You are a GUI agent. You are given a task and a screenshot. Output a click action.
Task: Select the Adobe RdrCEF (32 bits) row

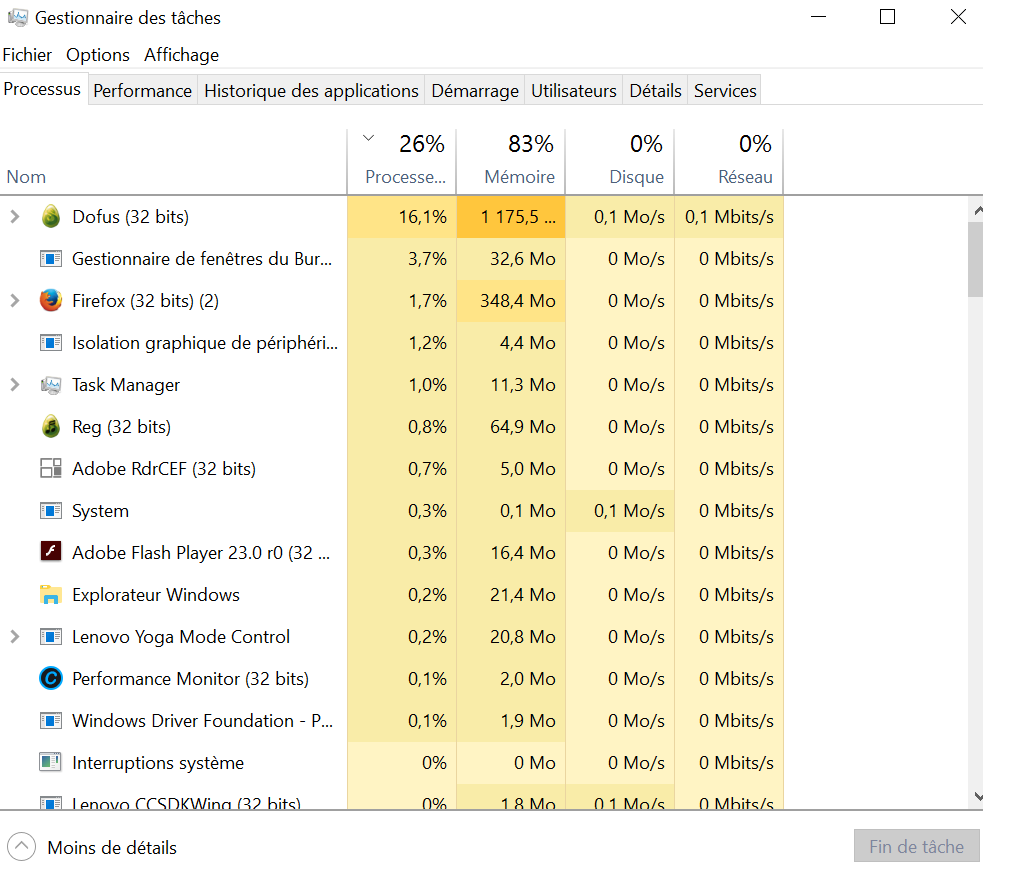392,468
